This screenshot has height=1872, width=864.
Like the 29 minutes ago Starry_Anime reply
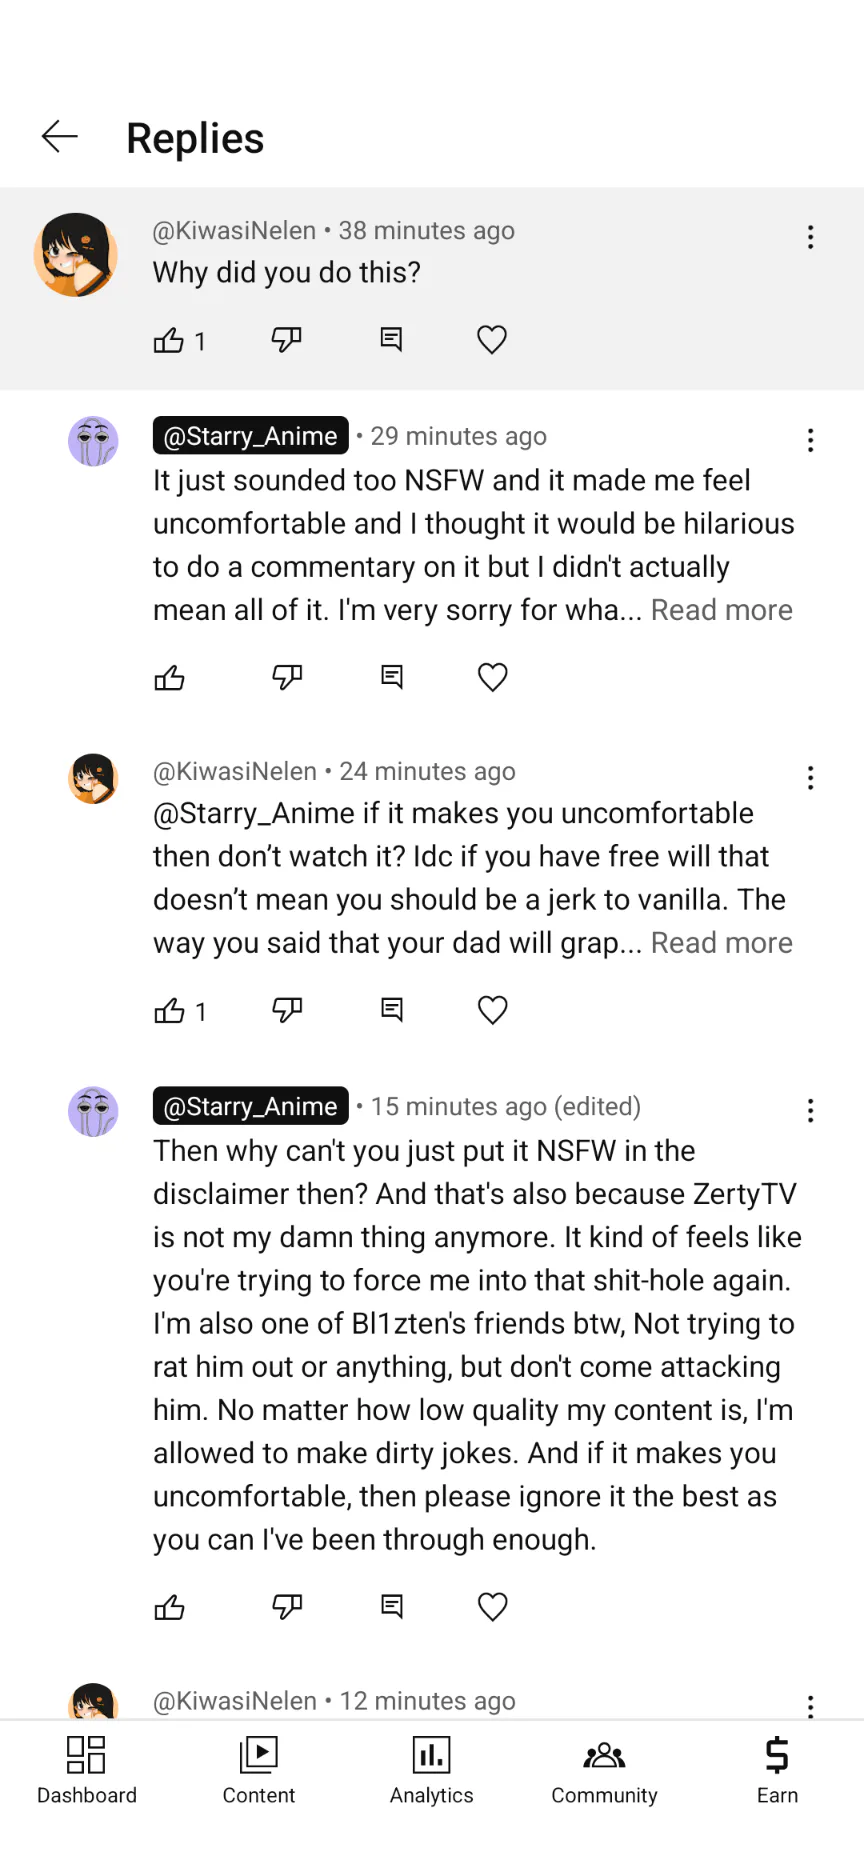point(170,678)
